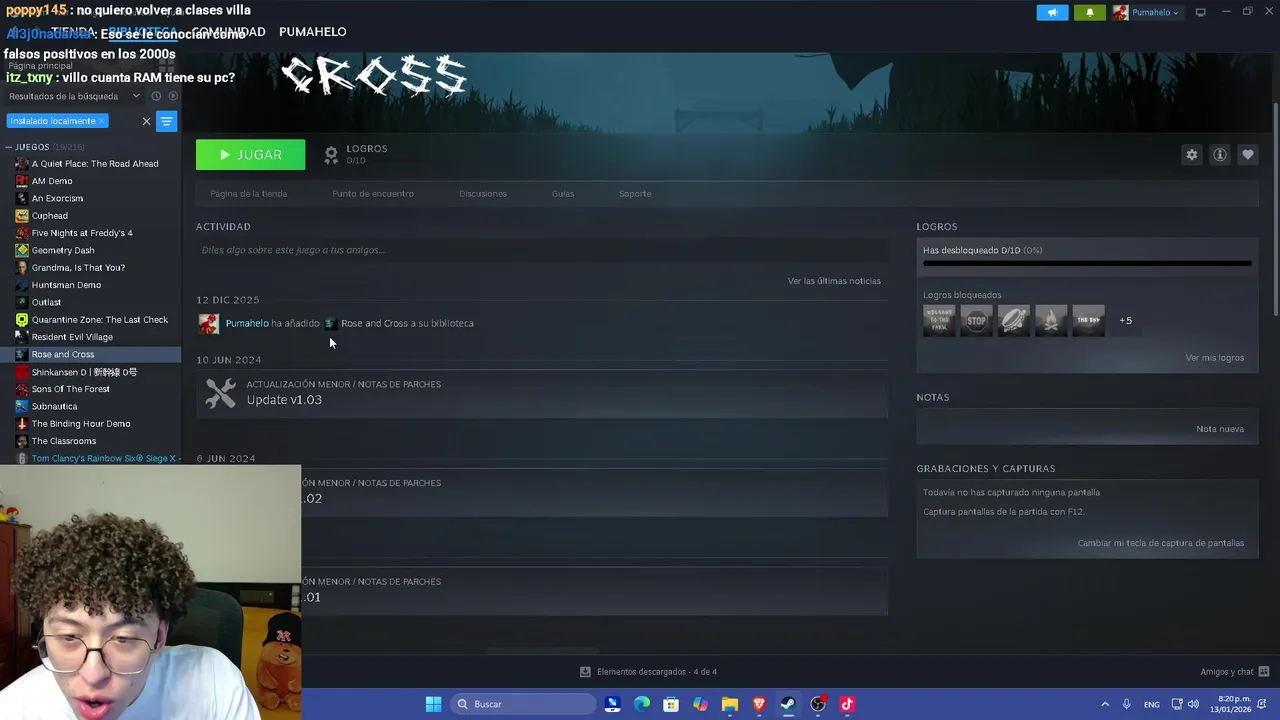Select 'Sons Of The Forest'
Screen dimensions: 1280x720
(70, 389)
